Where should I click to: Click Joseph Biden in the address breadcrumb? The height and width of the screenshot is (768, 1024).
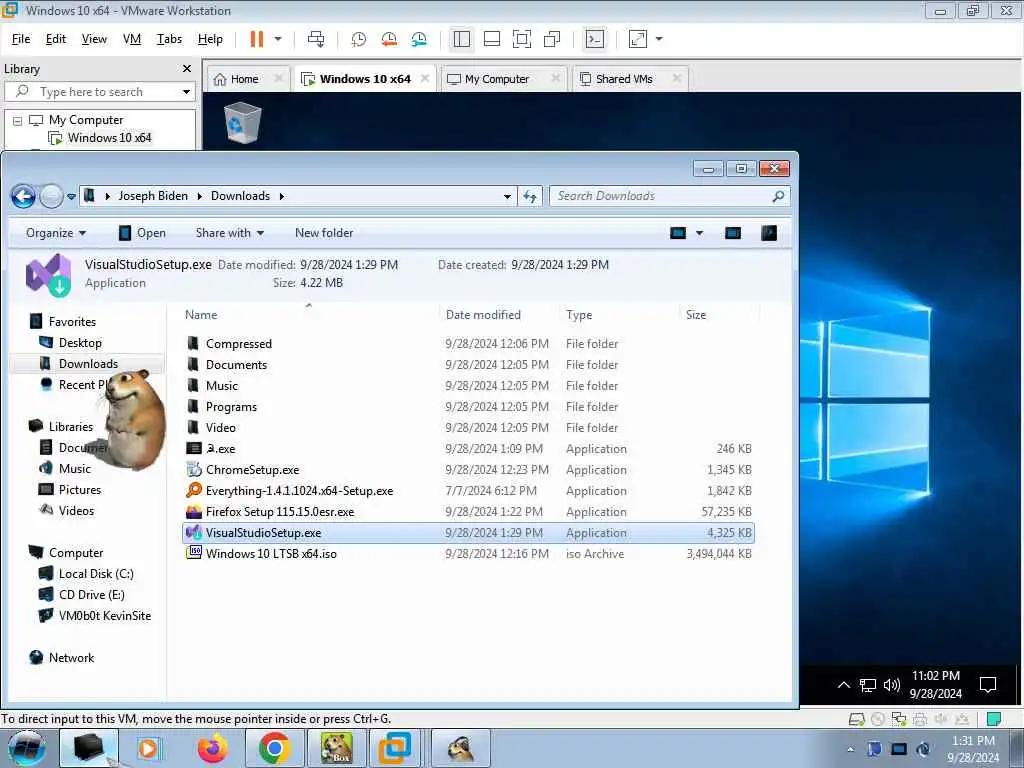(x=153, y=196)
